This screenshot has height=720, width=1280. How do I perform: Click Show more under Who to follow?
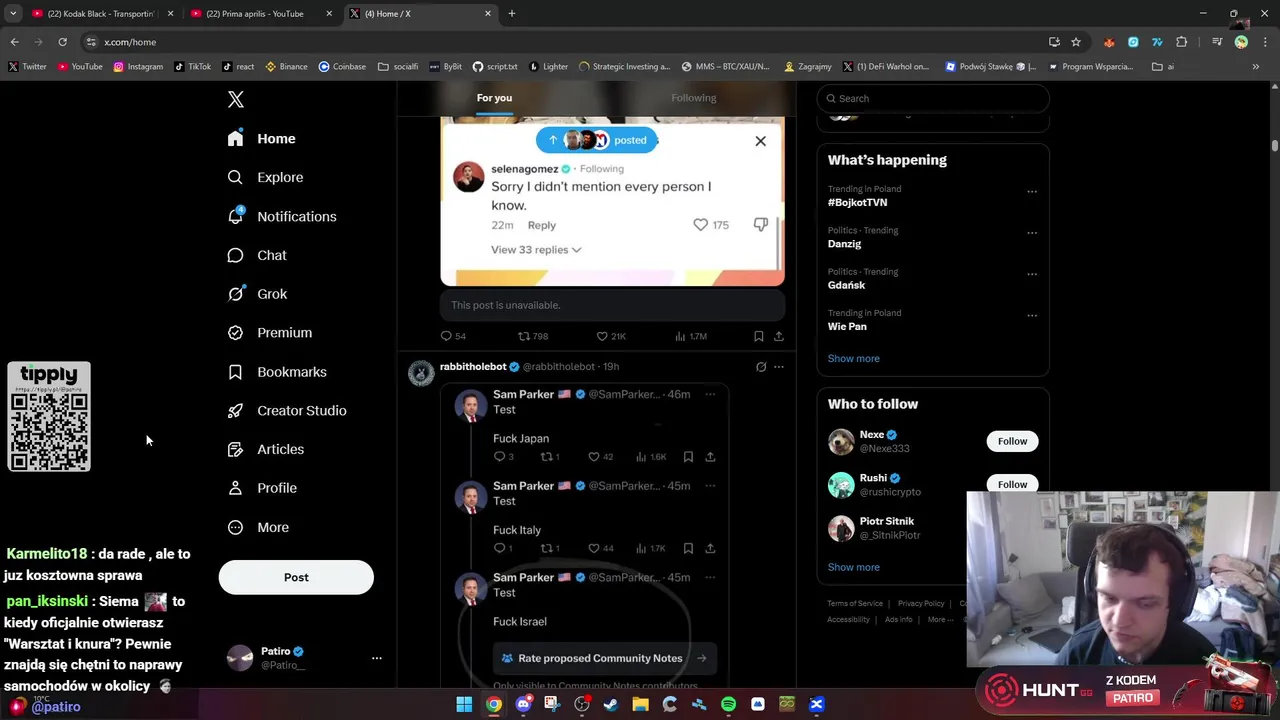pyautogui.click(x=854, y=567)
